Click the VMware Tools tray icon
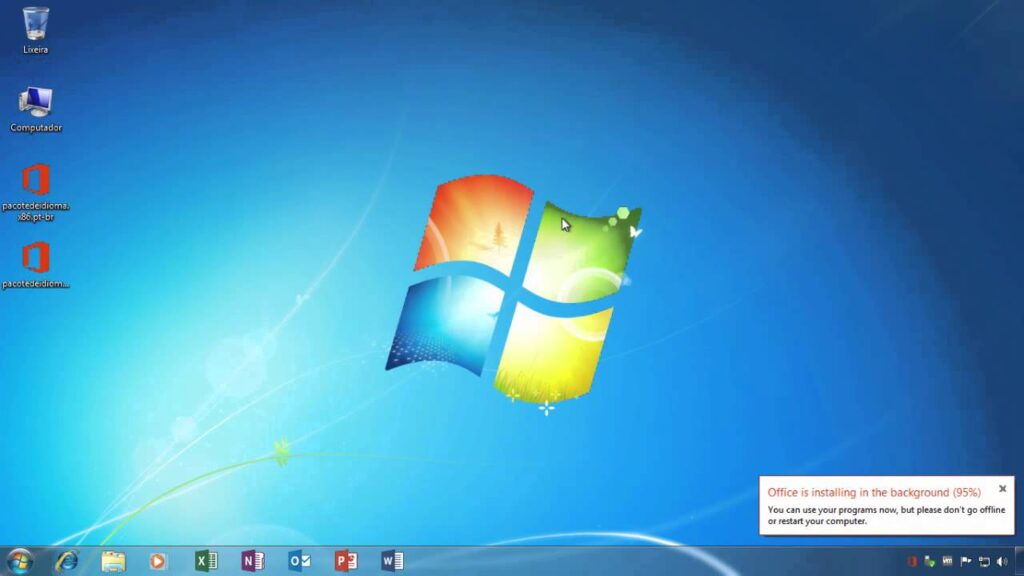1024x576 pixels. click(948, 562)
